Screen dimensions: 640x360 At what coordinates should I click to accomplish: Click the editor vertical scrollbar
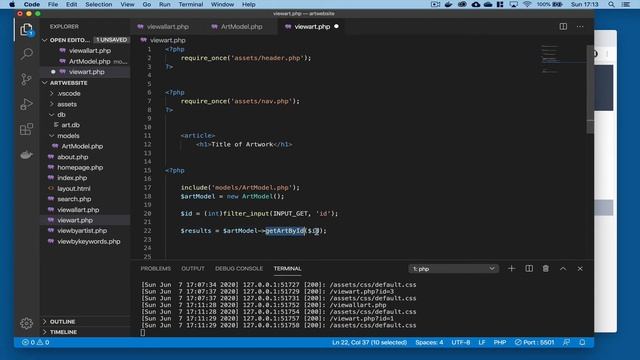pos(590,90)
